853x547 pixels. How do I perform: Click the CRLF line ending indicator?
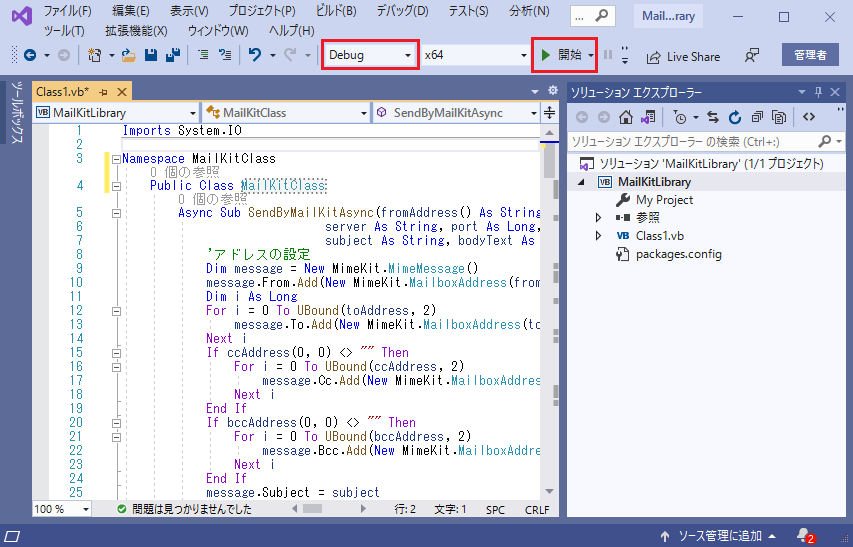tap(537, 509)
